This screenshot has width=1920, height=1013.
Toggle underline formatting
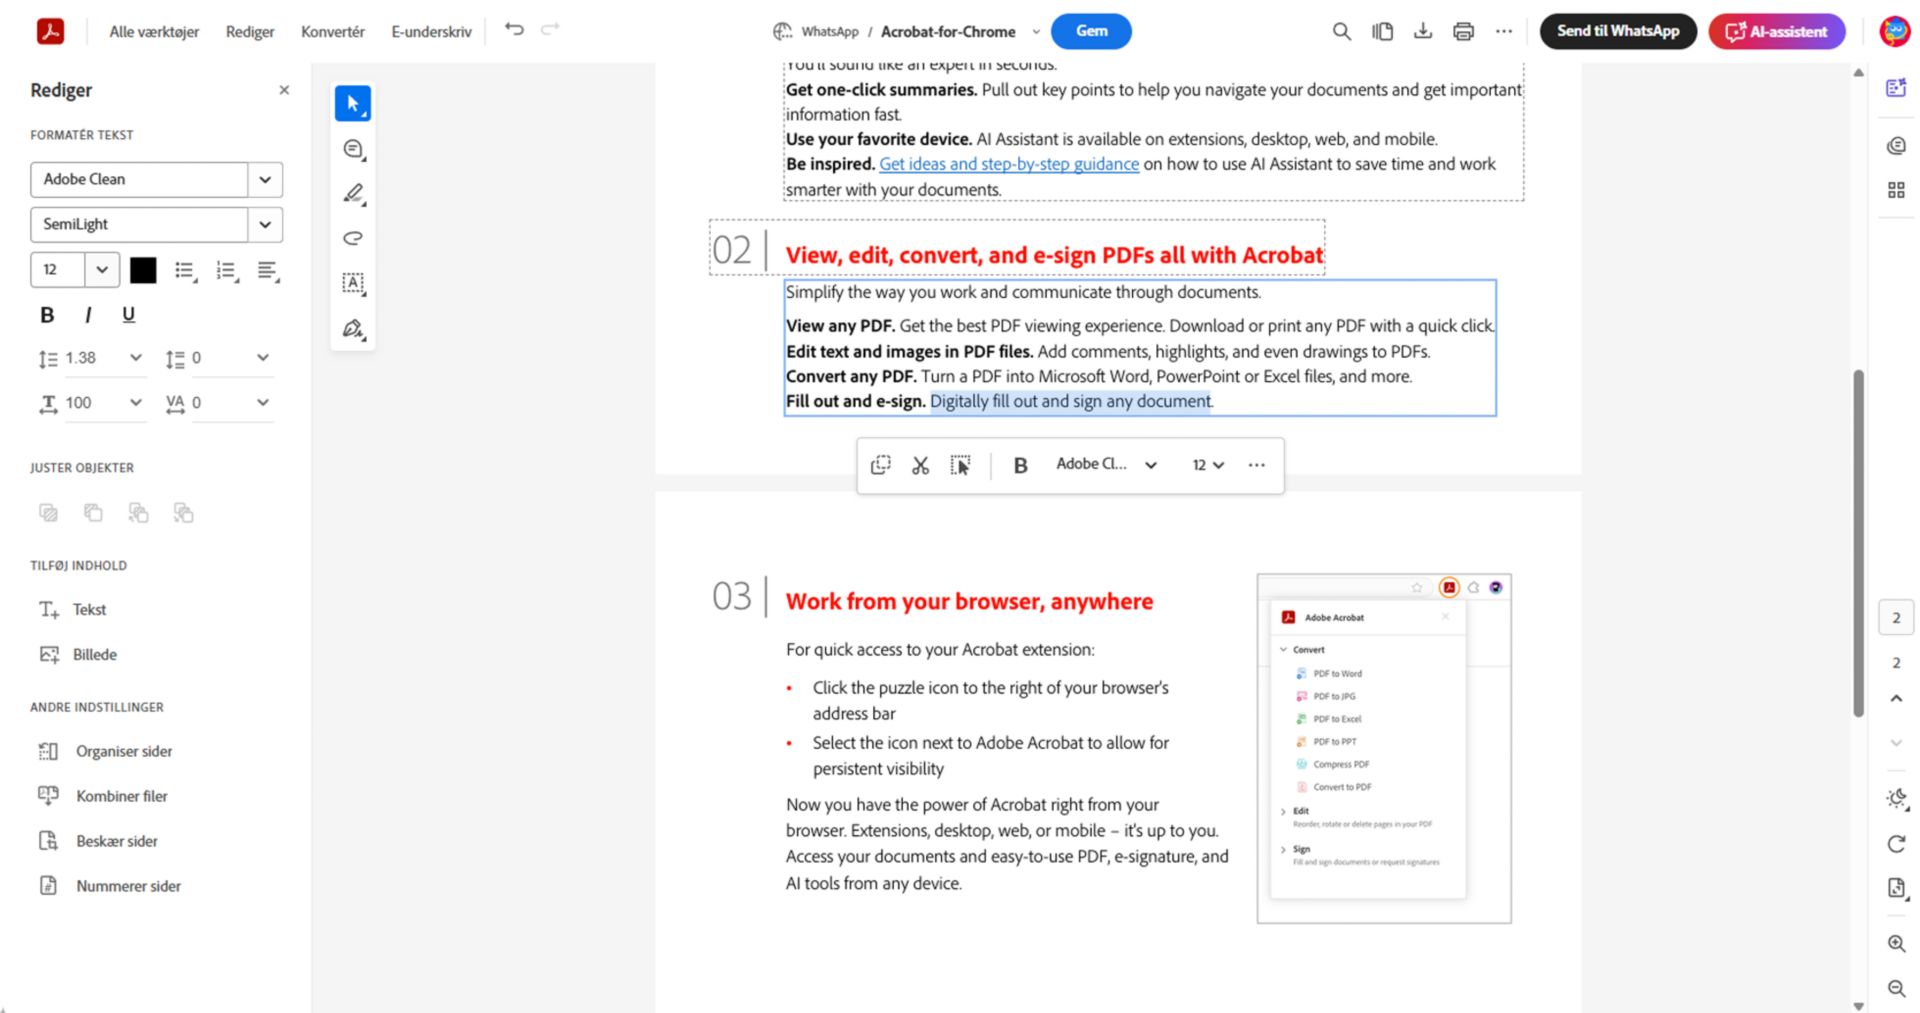tap(128, 315)
